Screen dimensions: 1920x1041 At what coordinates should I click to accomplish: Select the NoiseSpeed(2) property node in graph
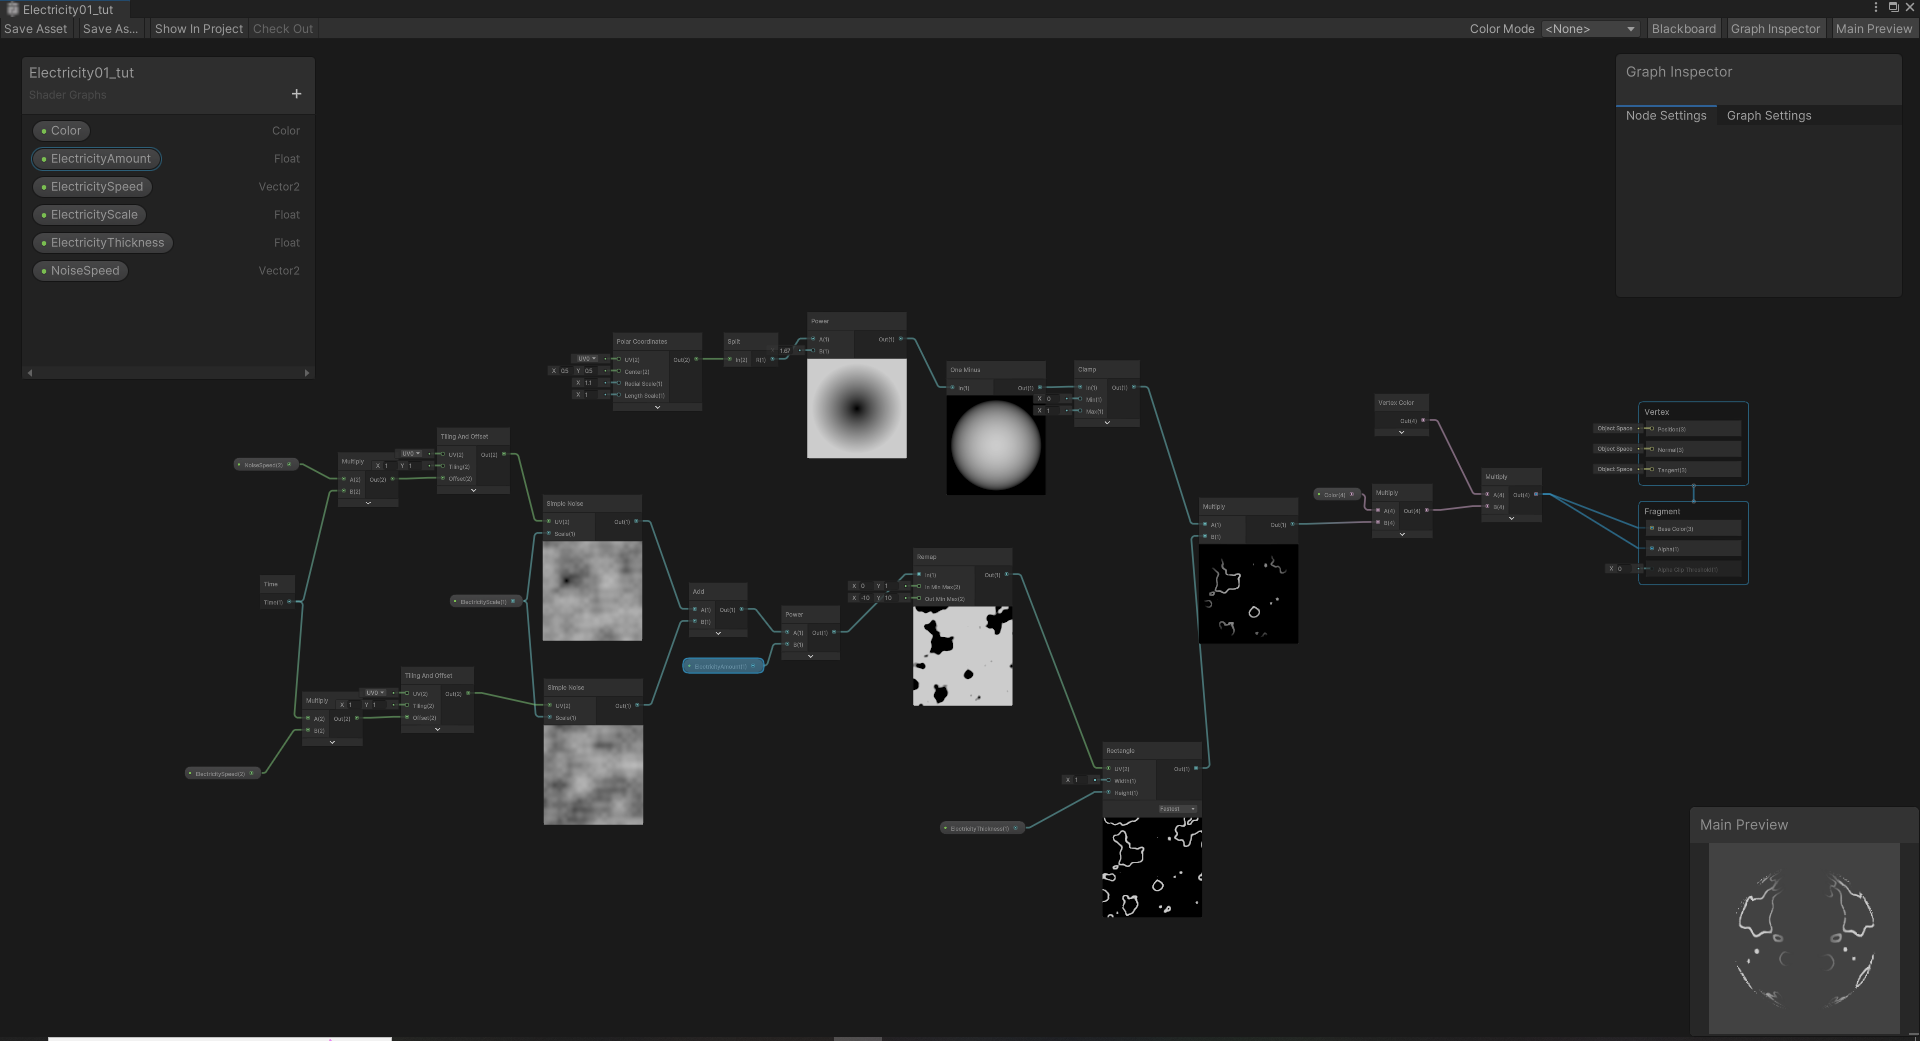[x=266, y=464]
